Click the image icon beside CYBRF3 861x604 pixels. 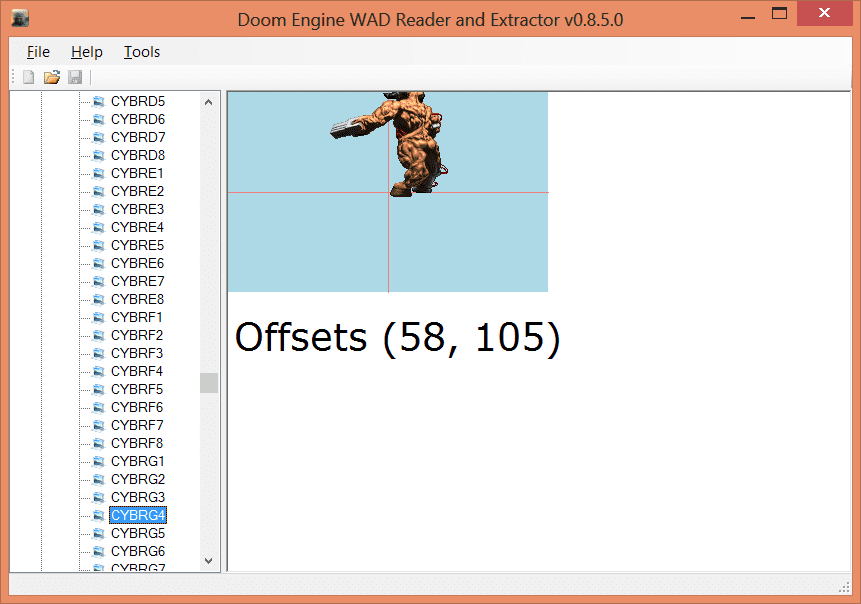pos(99,353)
